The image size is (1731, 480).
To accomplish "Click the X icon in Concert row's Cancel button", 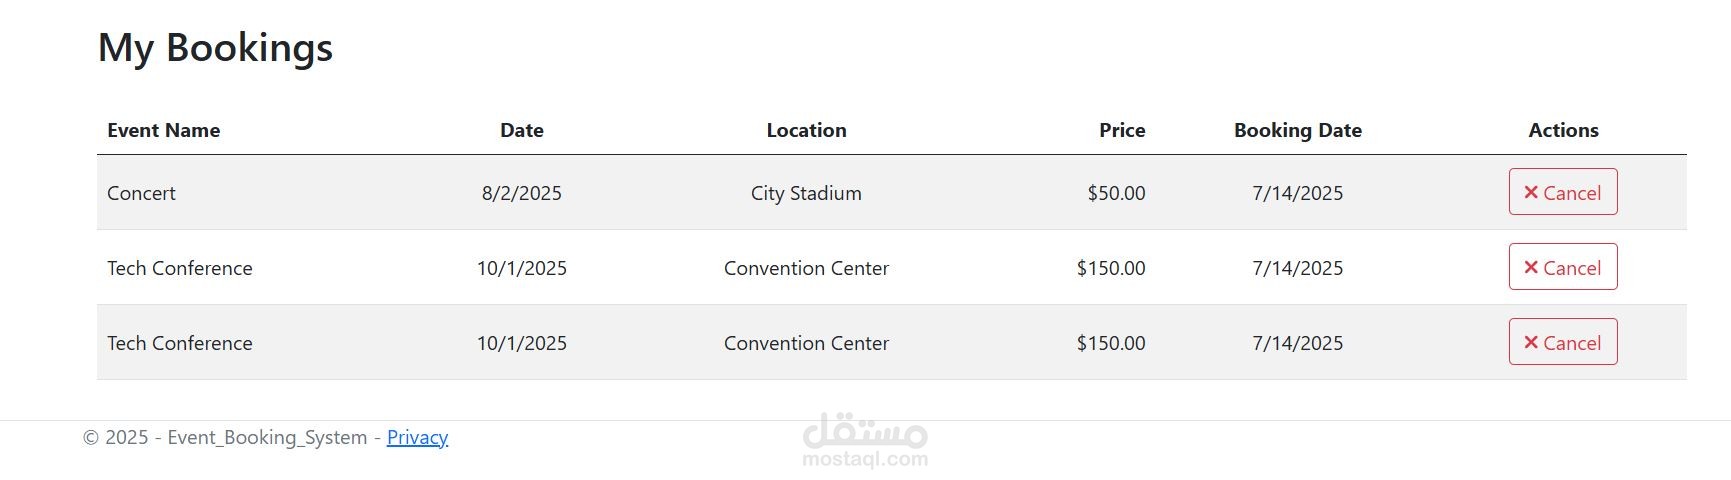I will tap(1530, 192).
